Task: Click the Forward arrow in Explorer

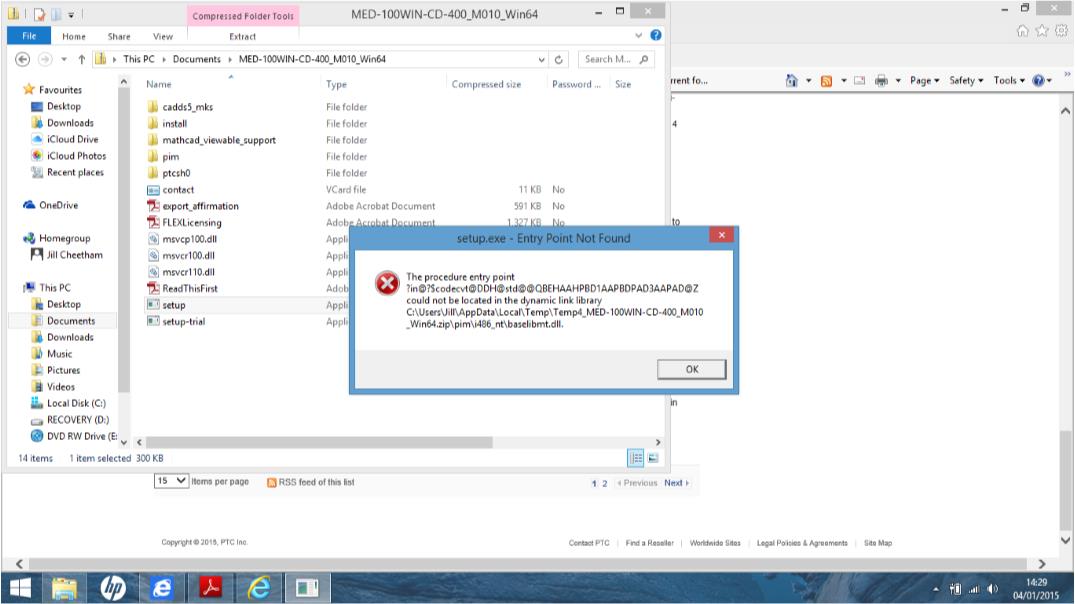Action: (45, 60)
